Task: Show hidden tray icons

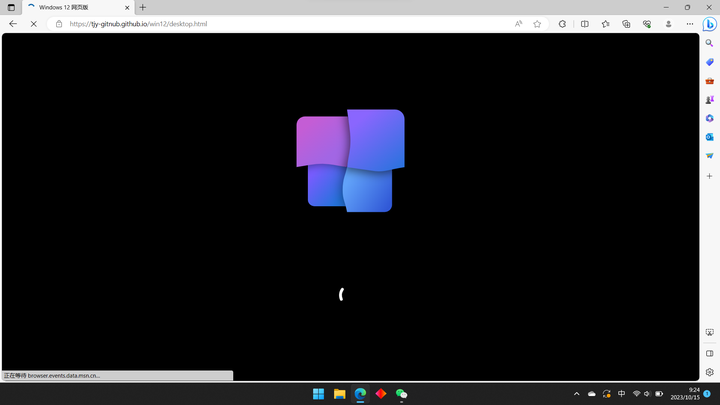Action: point(577,394)
